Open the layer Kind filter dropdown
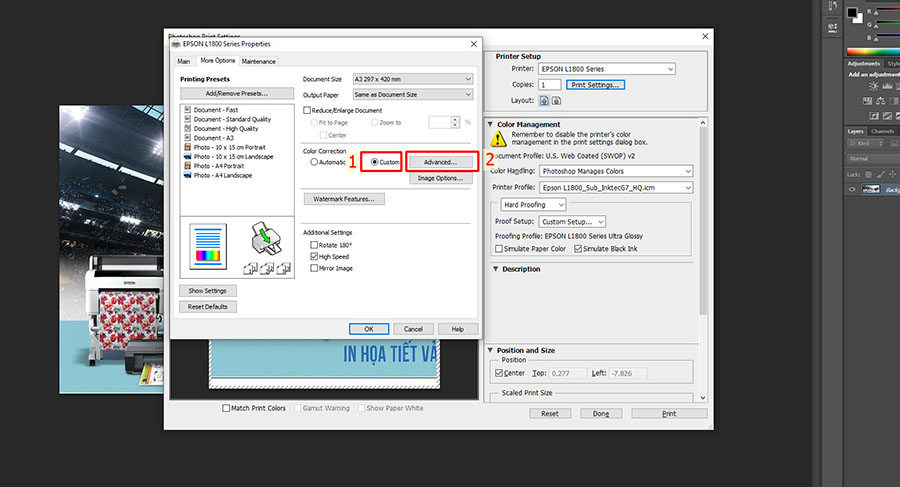The width and height of the screenshot is (900, 487). (x=867, y=143)
